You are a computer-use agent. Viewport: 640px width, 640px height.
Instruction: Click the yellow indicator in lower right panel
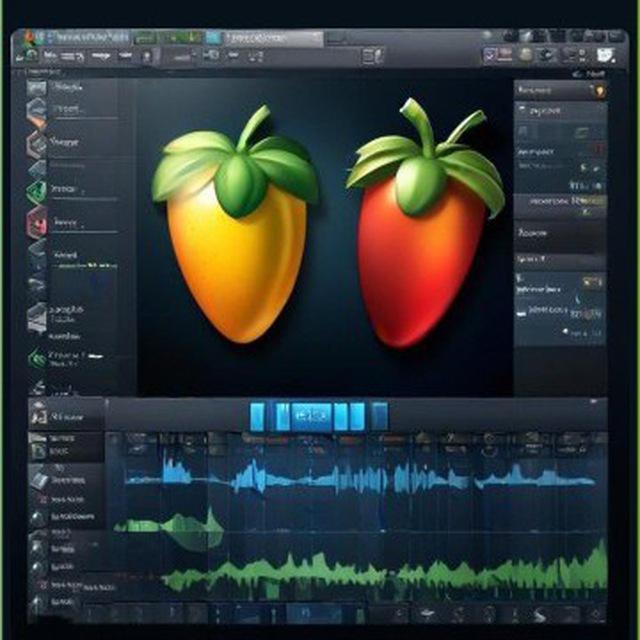[x=592, y=282]
